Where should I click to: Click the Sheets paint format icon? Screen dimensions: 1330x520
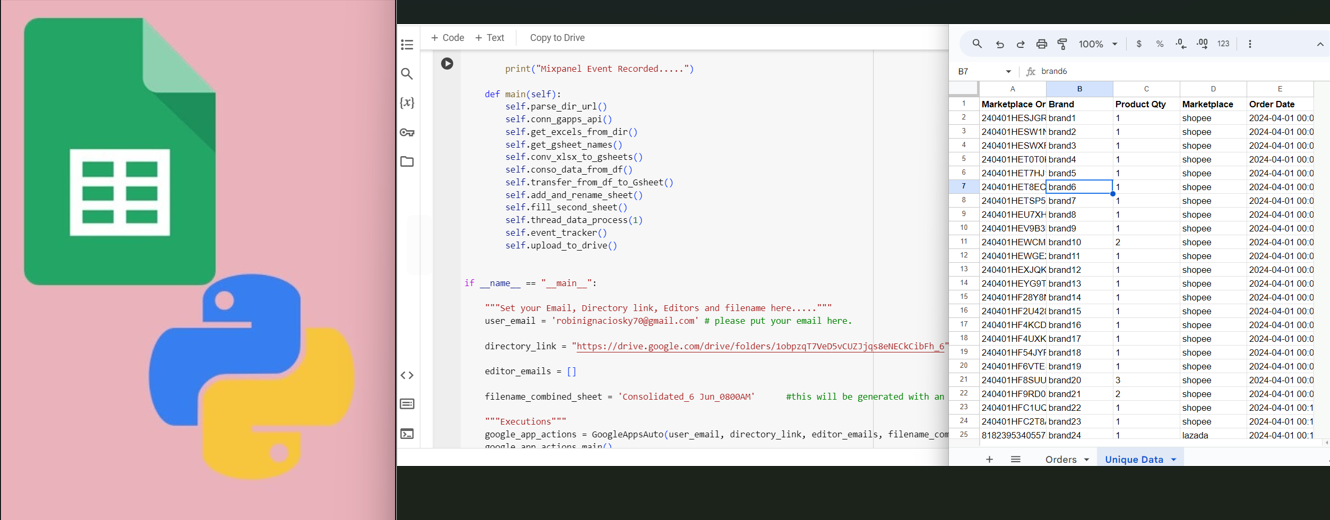click(1062, 44)
